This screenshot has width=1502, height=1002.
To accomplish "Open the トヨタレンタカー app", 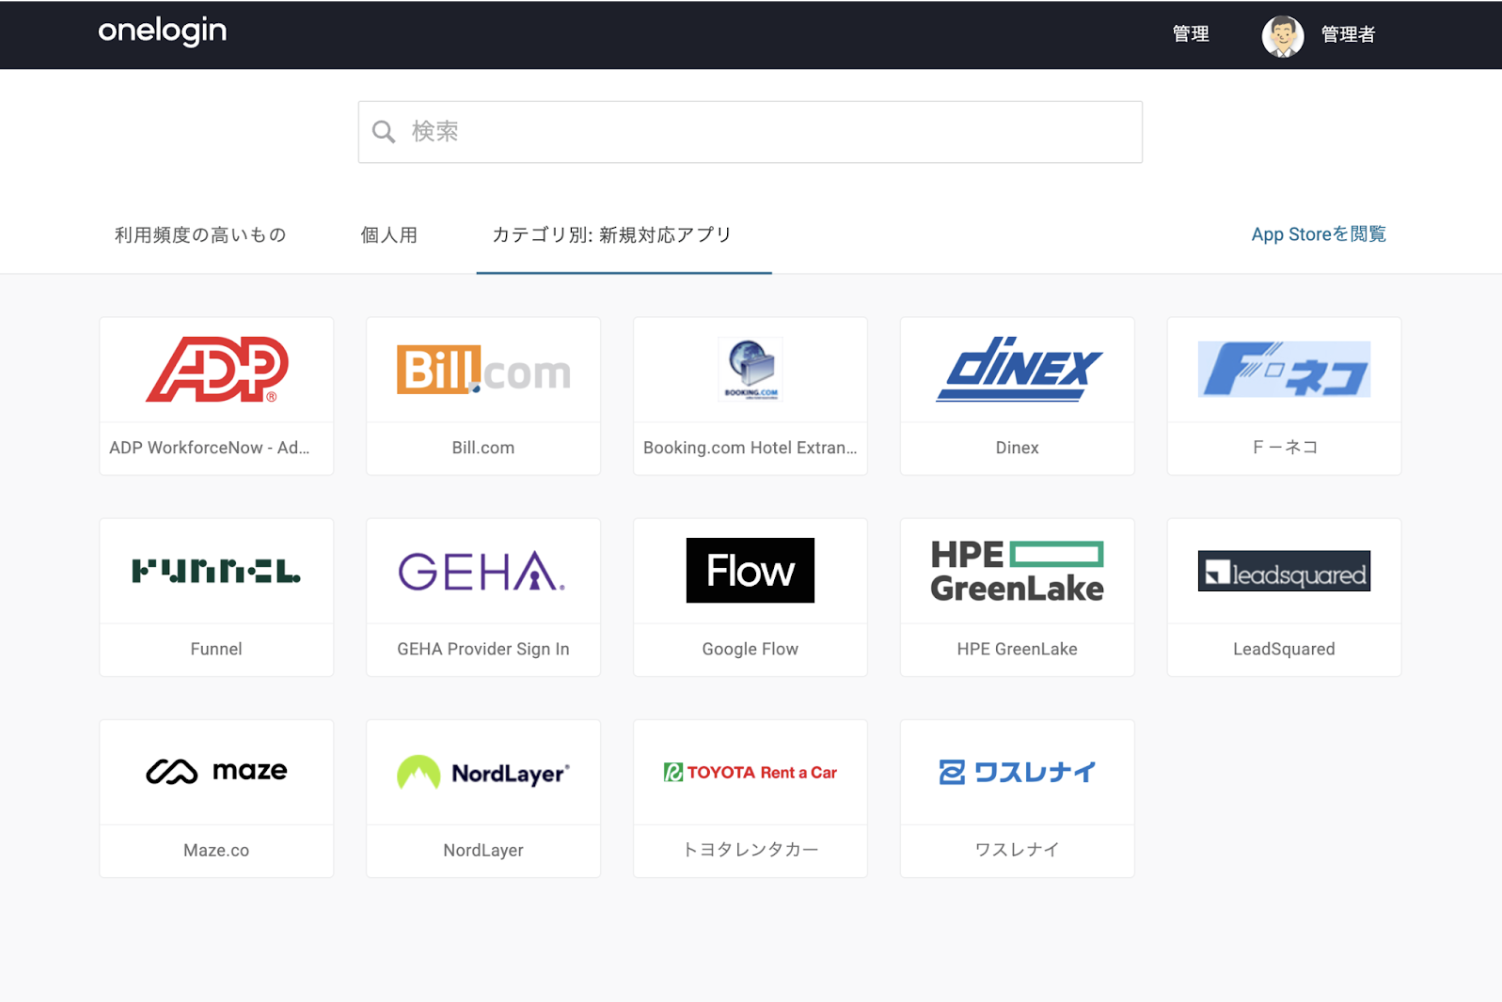I will coord(750,797).
